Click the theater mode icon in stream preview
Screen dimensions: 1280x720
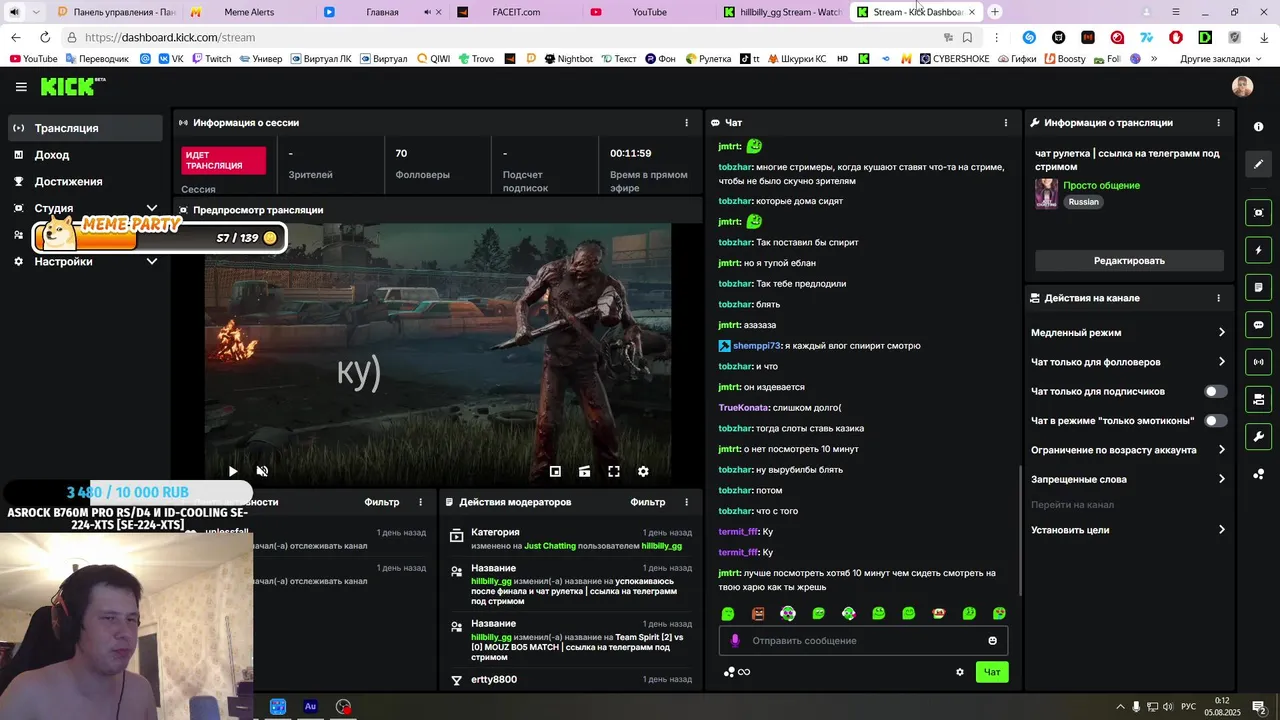(585, 471)
